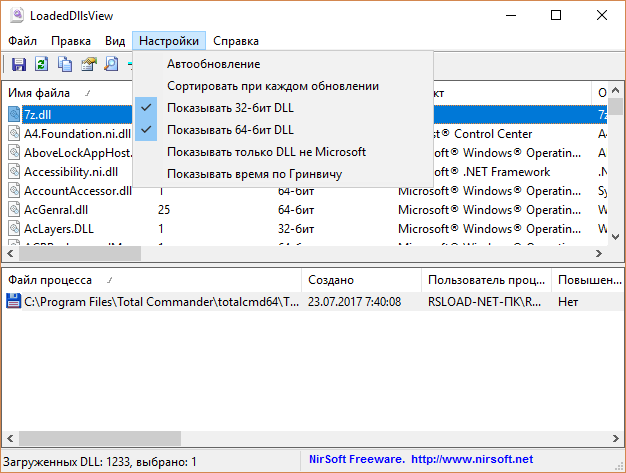Sort by 'Файл процесса' column header
626x473 pixels.
(x=50, y=280)
